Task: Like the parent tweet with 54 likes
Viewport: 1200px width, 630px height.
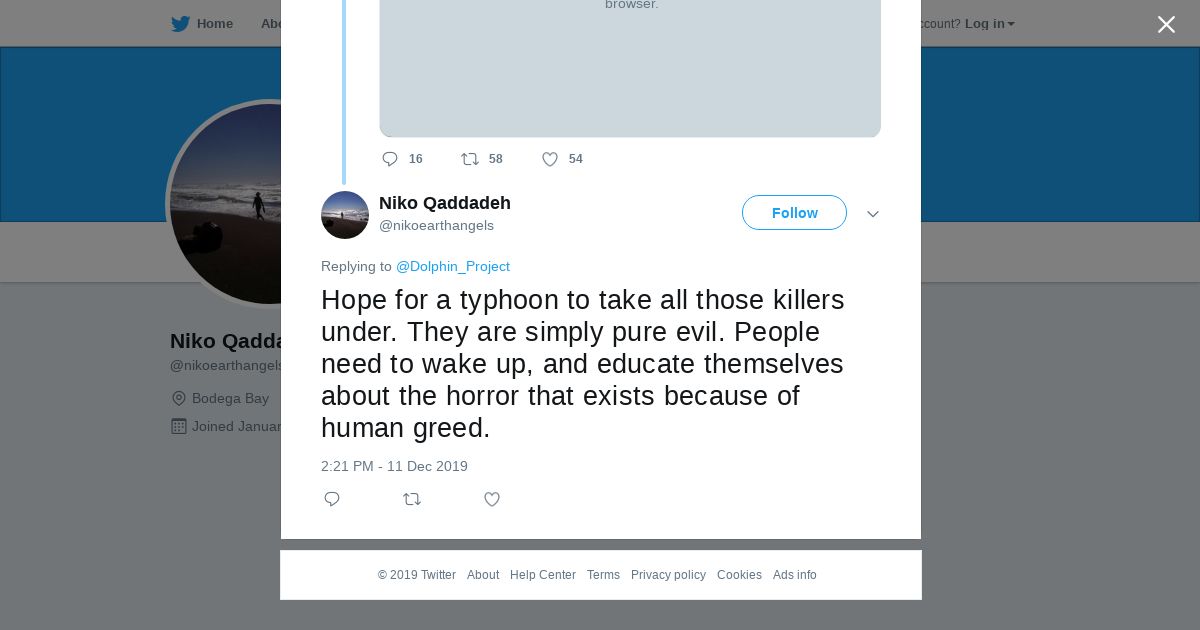Action: (550, 159)
